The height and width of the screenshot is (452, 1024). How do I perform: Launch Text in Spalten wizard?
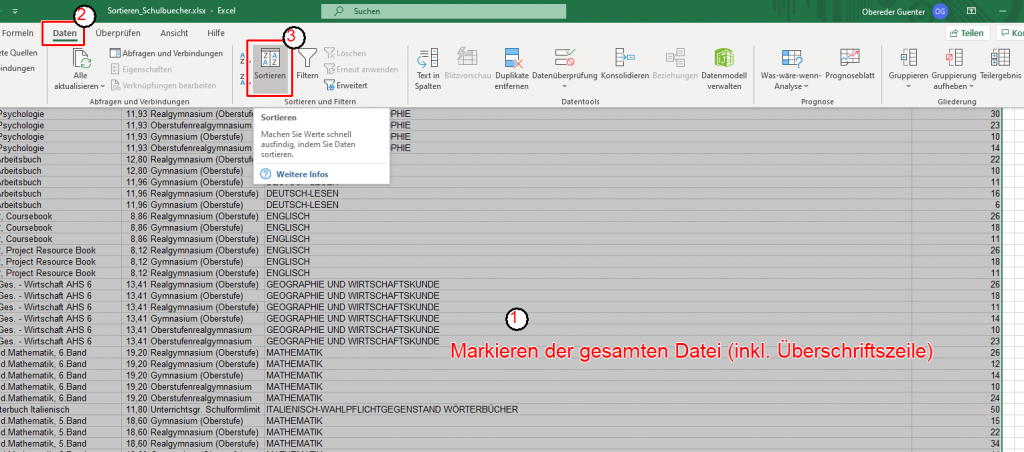[x=428, y=69]
